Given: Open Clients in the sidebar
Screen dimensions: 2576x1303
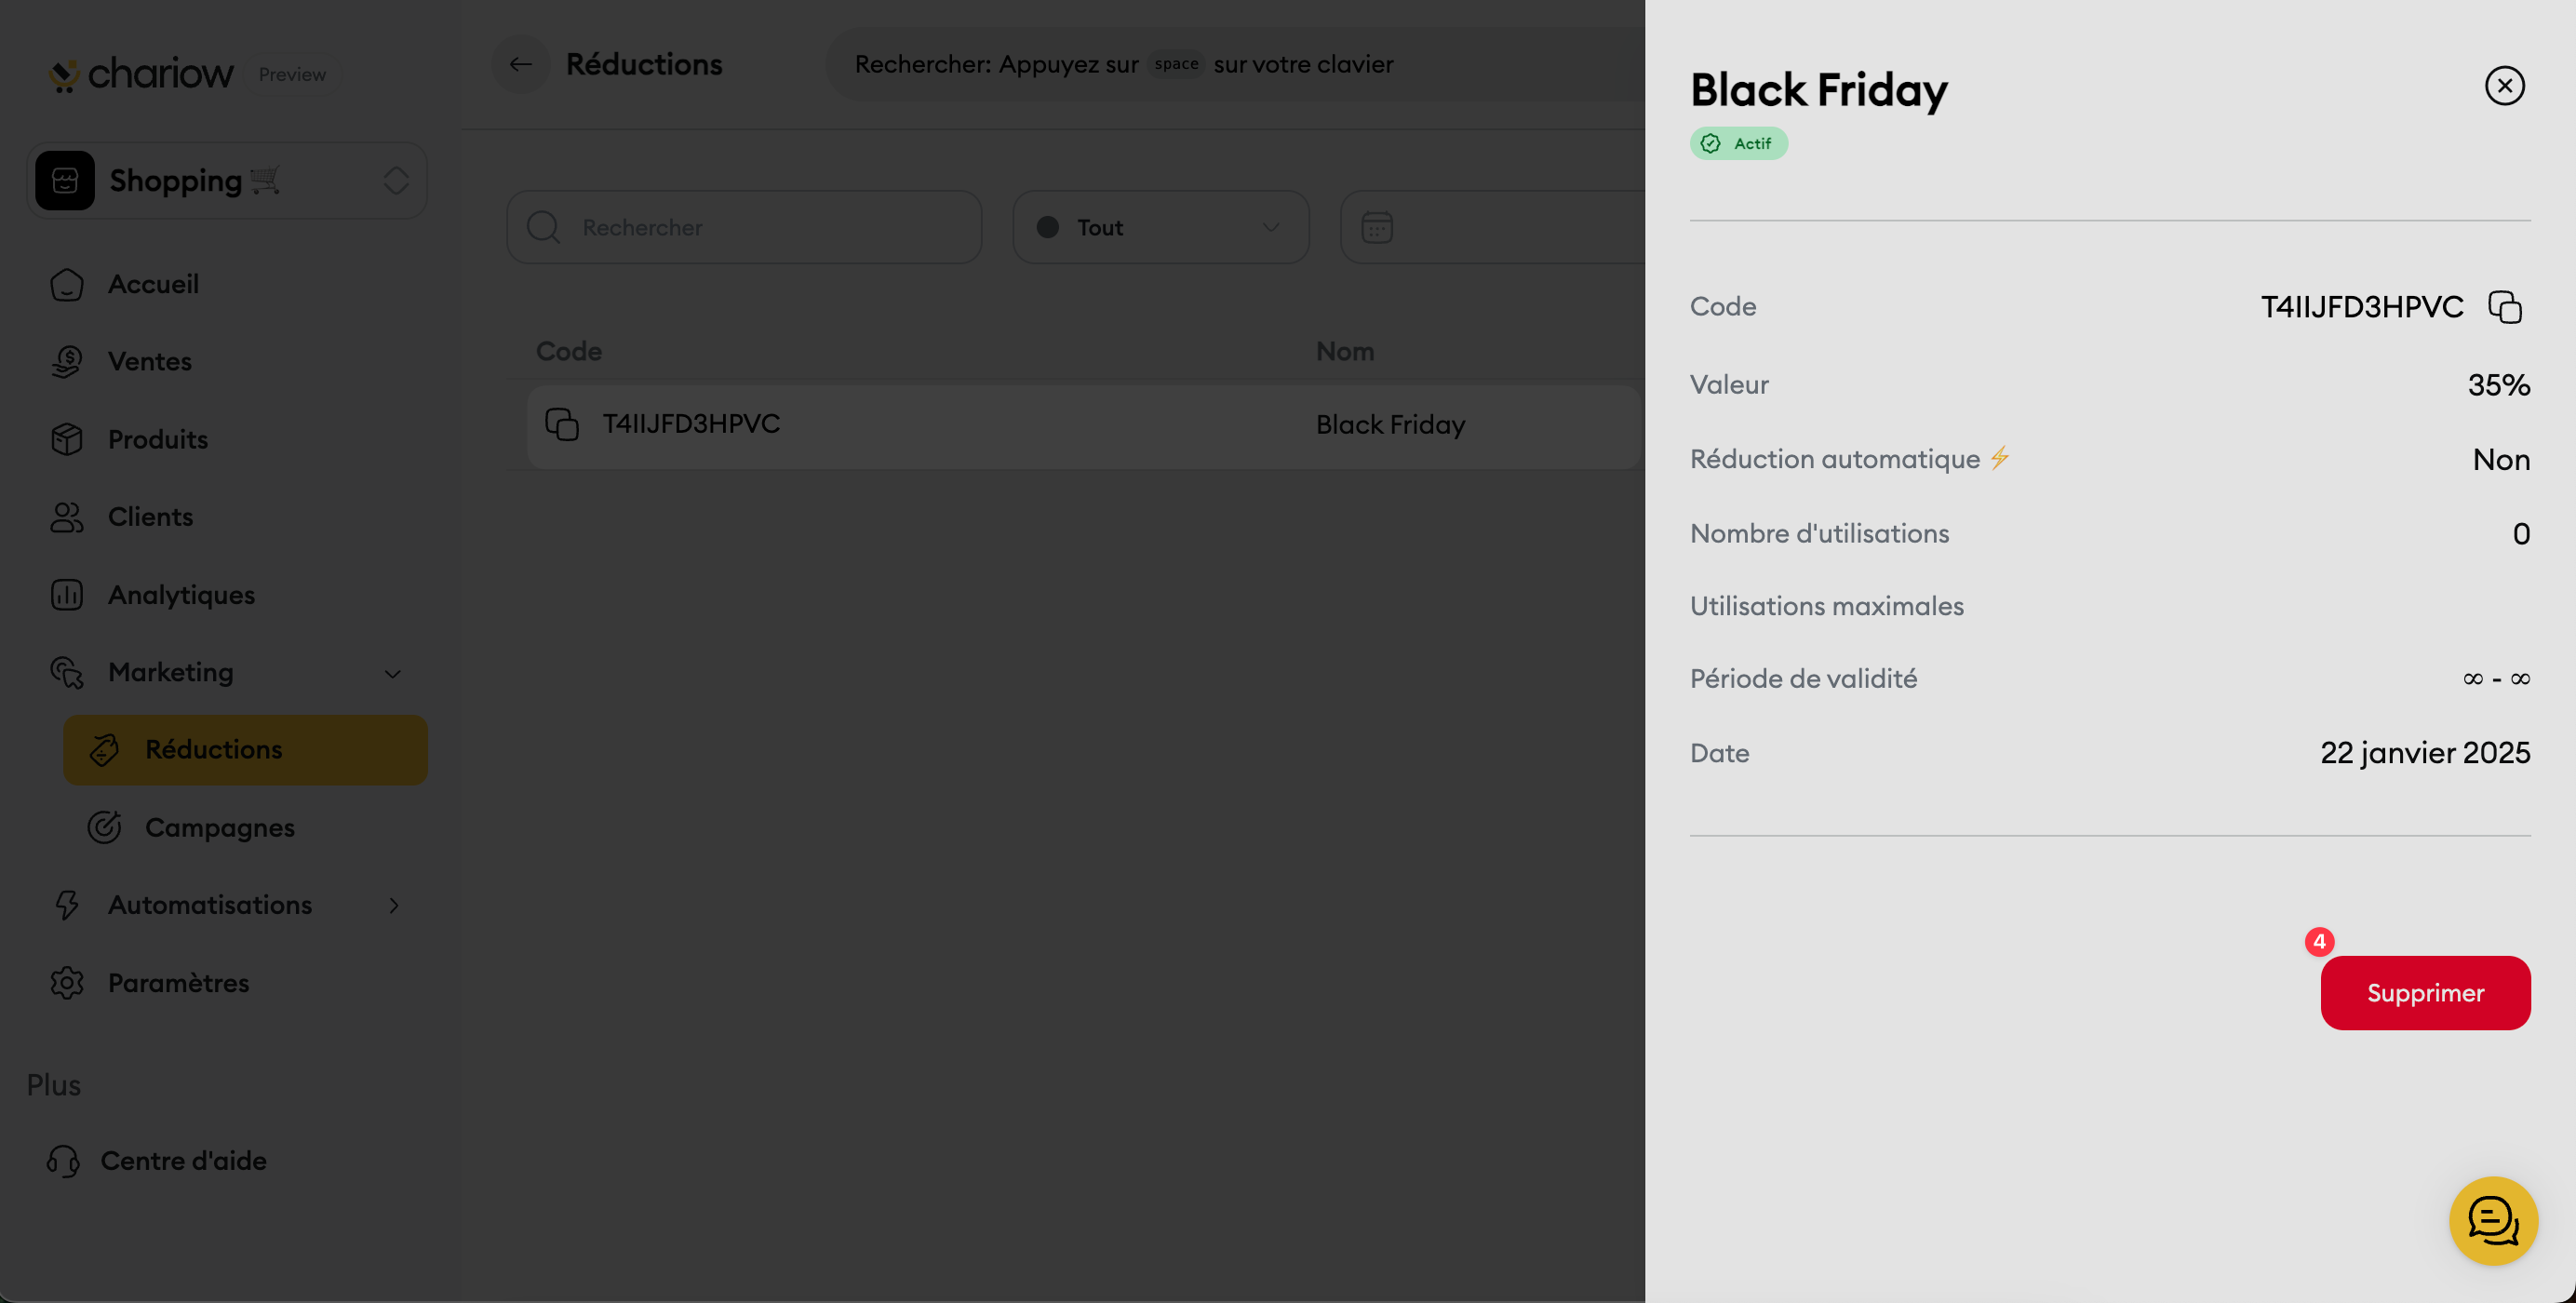Looking at the screenshot, I should [150, 517].
